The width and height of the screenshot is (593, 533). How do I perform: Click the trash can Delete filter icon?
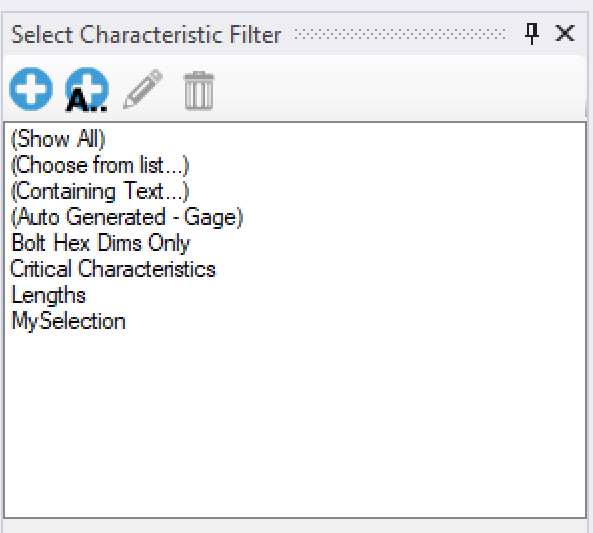tap(199, 90)
